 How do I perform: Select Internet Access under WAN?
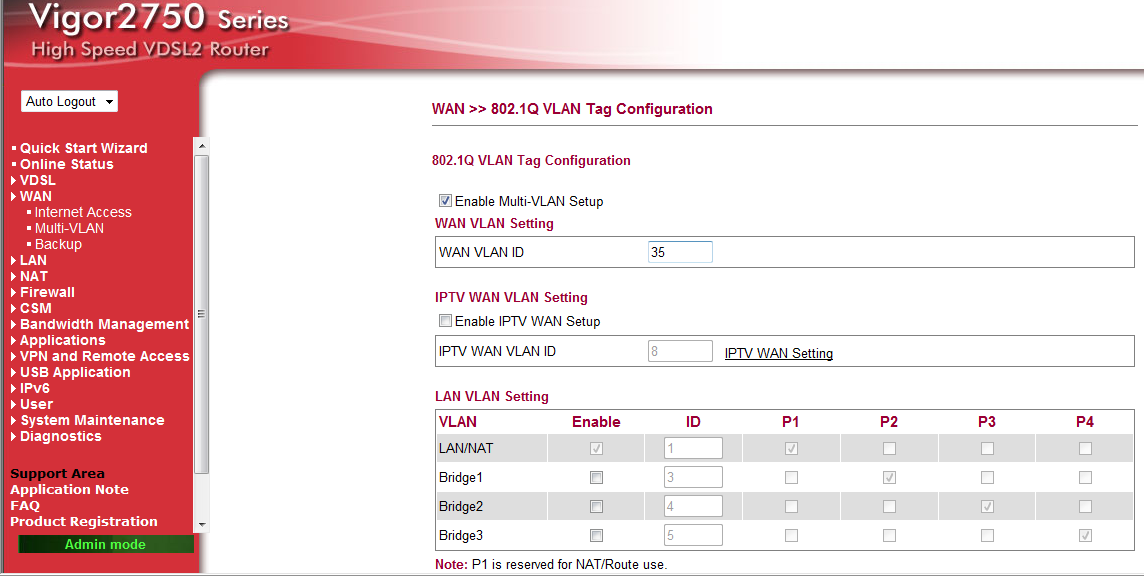coord(83,212)
